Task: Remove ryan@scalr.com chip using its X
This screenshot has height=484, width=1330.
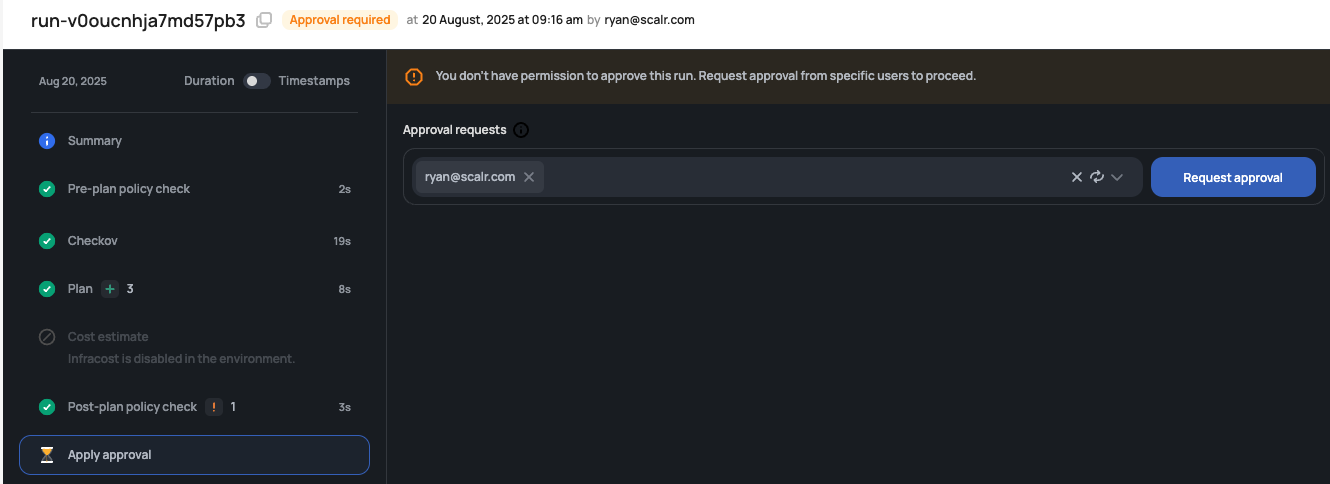Action: point(529,177)
